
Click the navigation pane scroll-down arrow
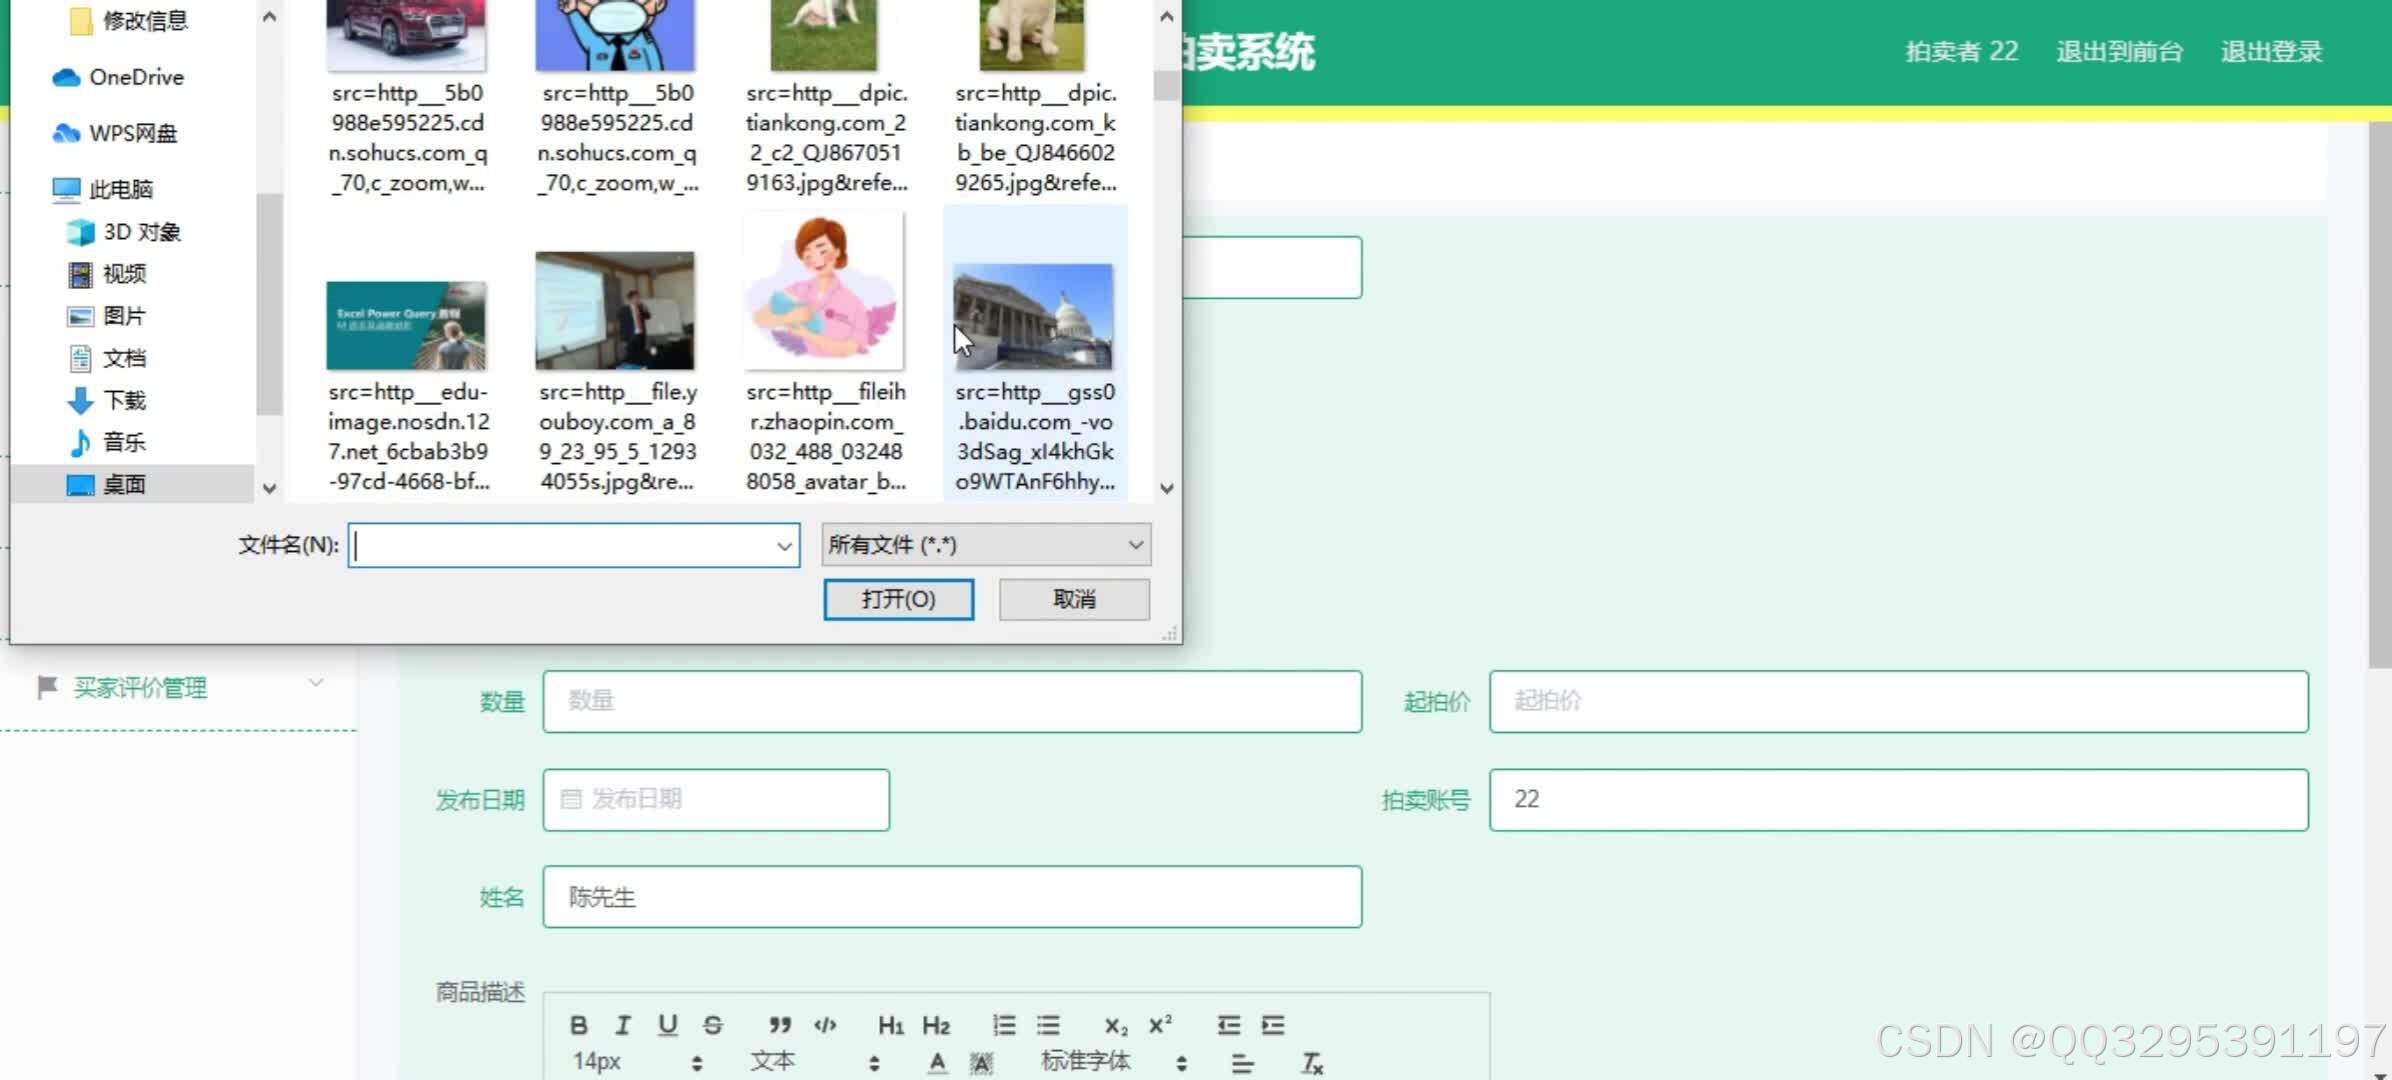click(x=269, y=488)
